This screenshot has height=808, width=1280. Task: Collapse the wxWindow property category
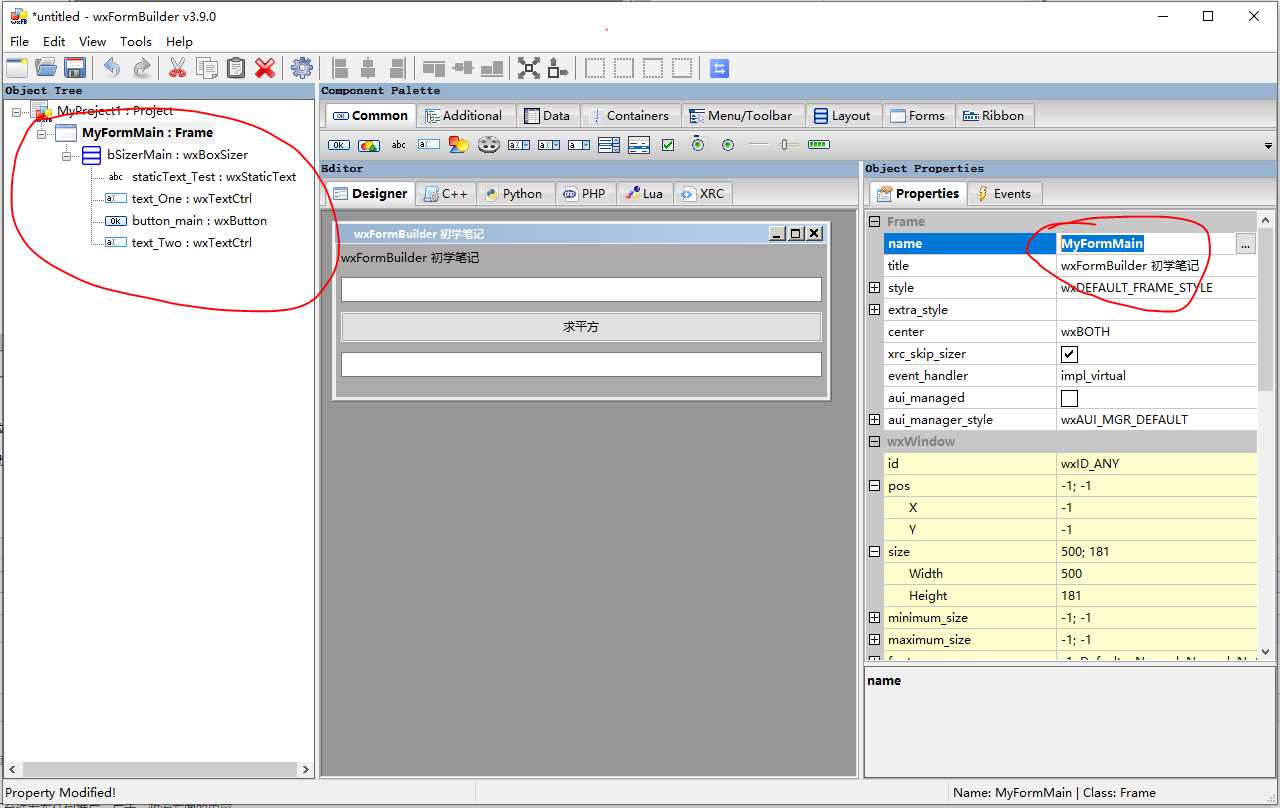coord(874,442)
